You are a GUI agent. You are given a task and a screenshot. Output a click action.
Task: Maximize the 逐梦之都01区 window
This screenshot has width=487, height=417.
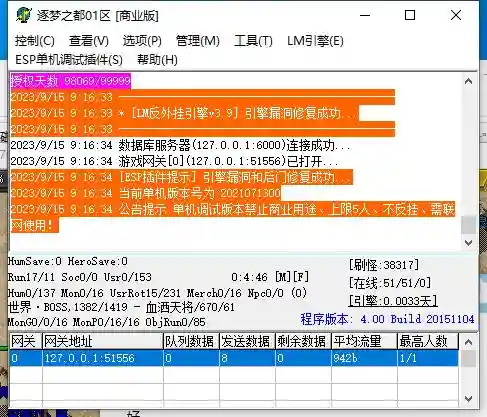click(x=410, y=15)
